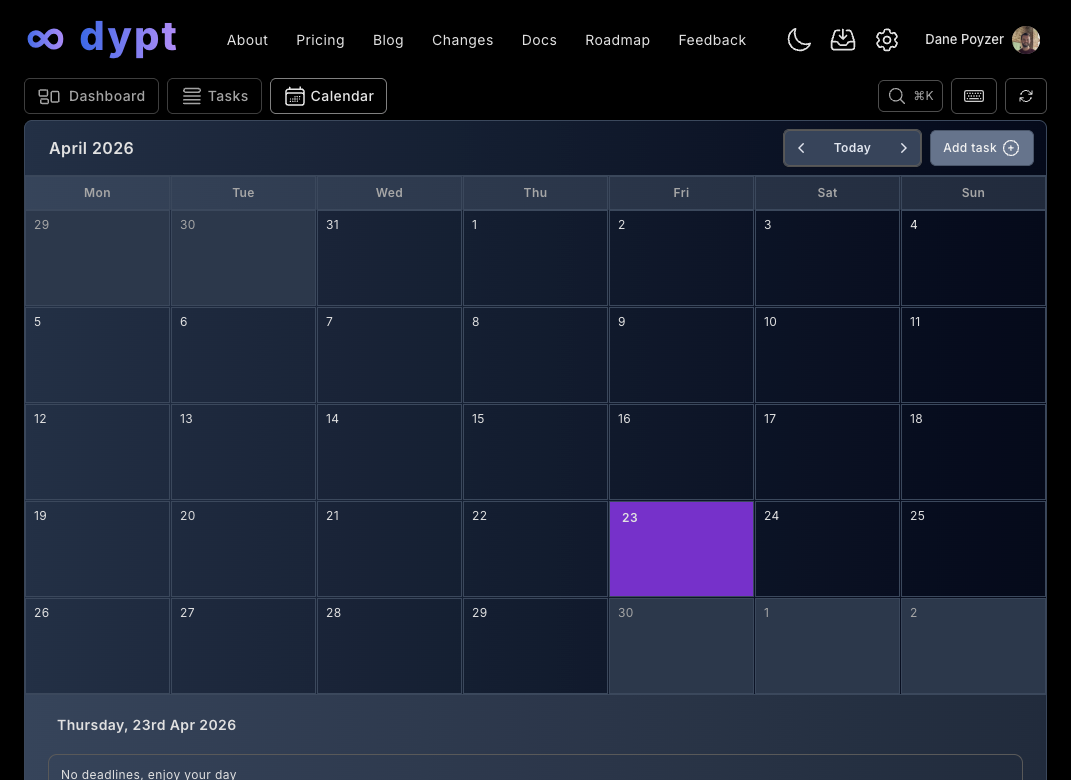Click Dane Poyzer's profile avatar
This screenshot has width=1071, height=780.
pyautogui.click(x=1026, y=40)
